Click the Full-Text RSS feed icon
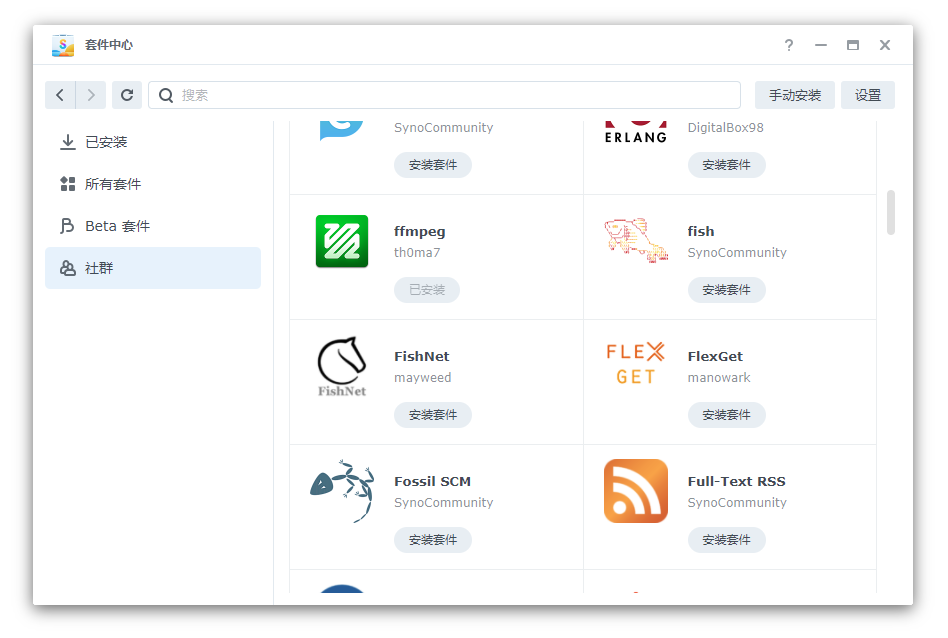 pos(636,491)
